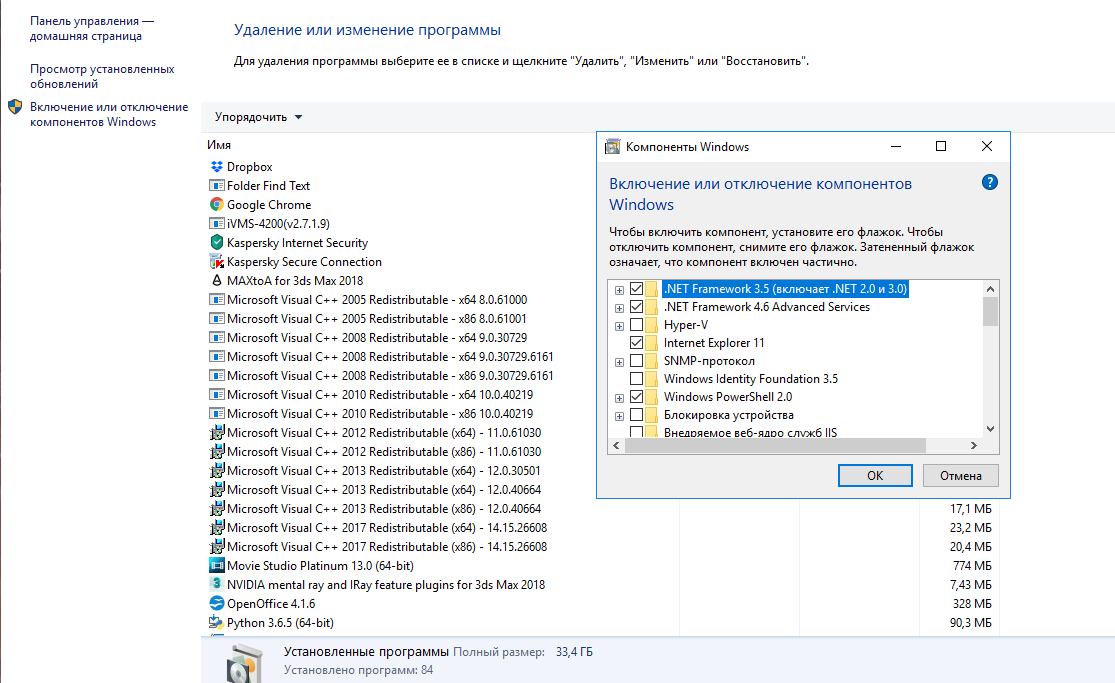Screen dimensions: 1115x683
Task: Click the horizontal scrollbar thumb in components list
Action: click(775, 445)
